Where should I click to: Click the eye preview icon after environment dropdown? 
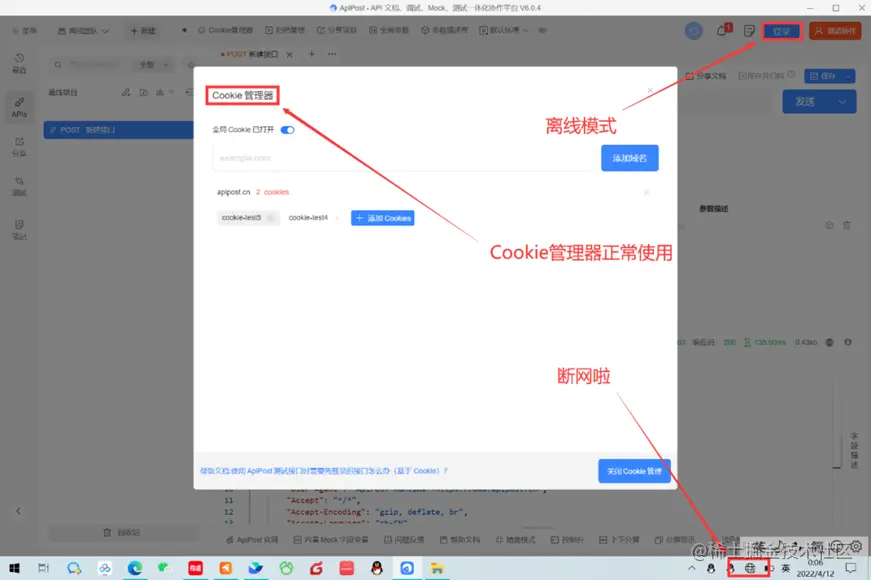pos(542,30)
